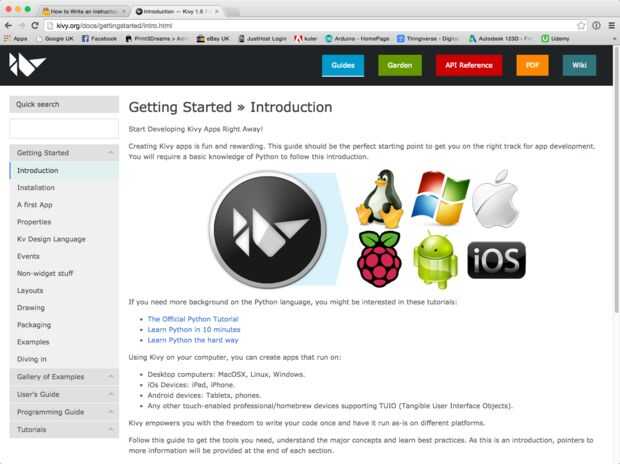Screen dimensions: 620x464
Task: Open a new browser tab
Action: point(233,12)
